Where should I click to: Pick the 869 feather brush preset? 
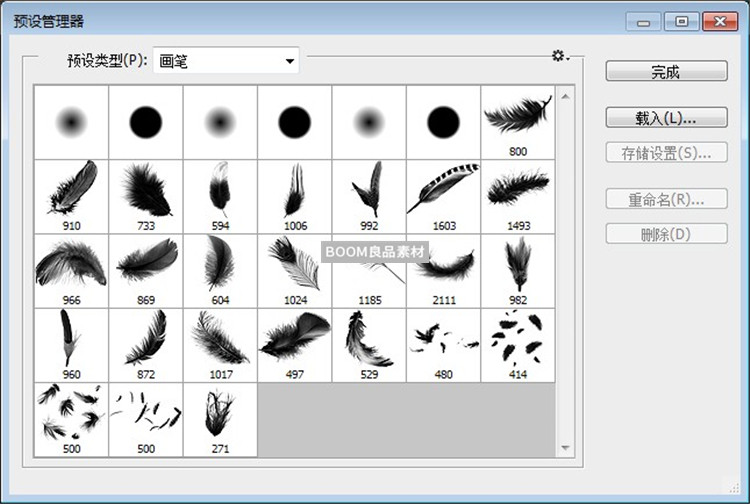146,271
